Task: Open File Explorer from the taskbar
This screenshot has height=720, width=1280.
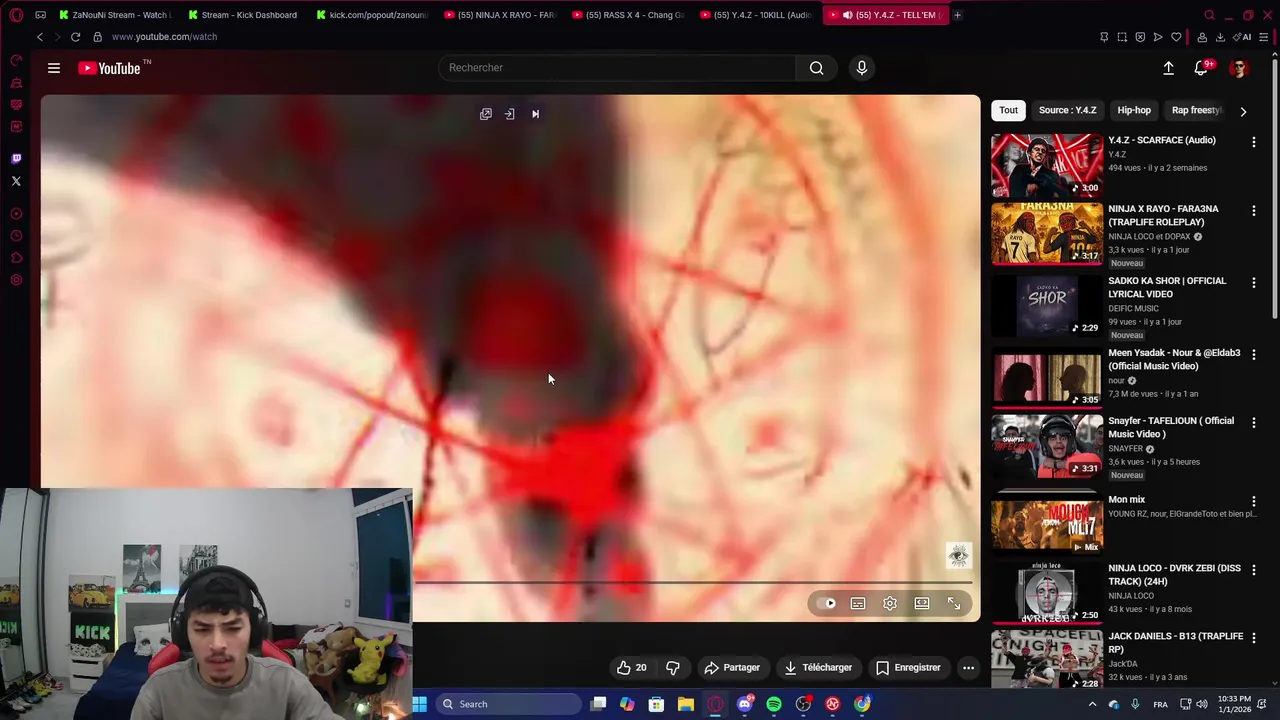Action: [x=686, y=704]
